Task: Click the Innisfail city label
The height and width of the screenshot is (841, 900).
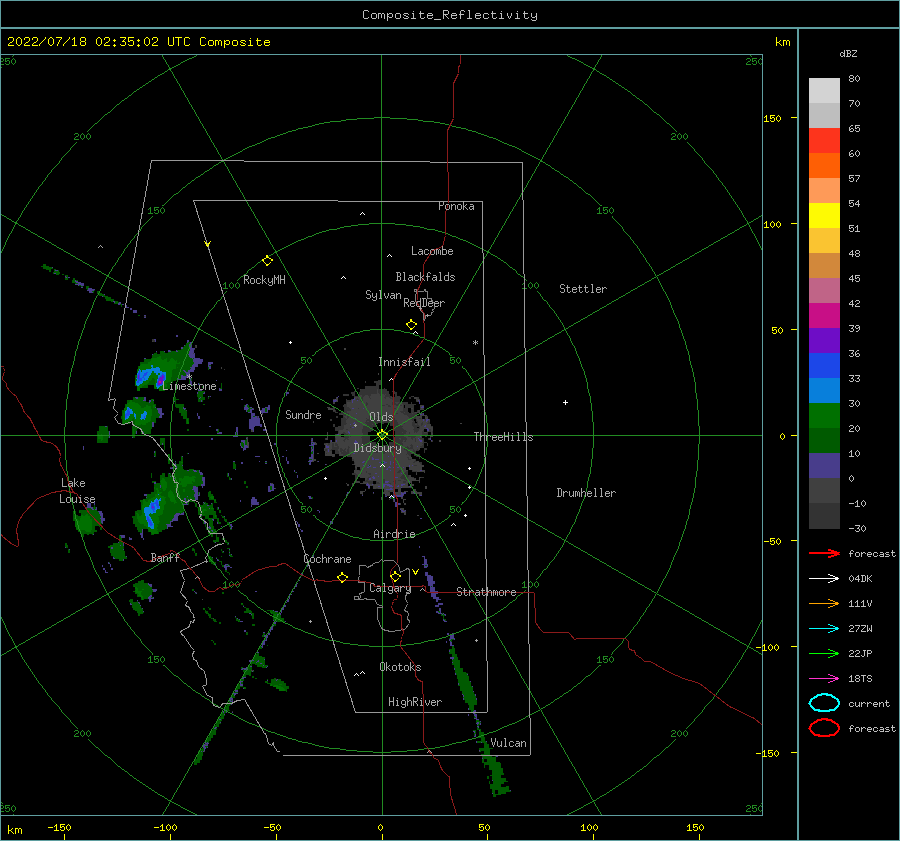Action: (x=404, y=362)
